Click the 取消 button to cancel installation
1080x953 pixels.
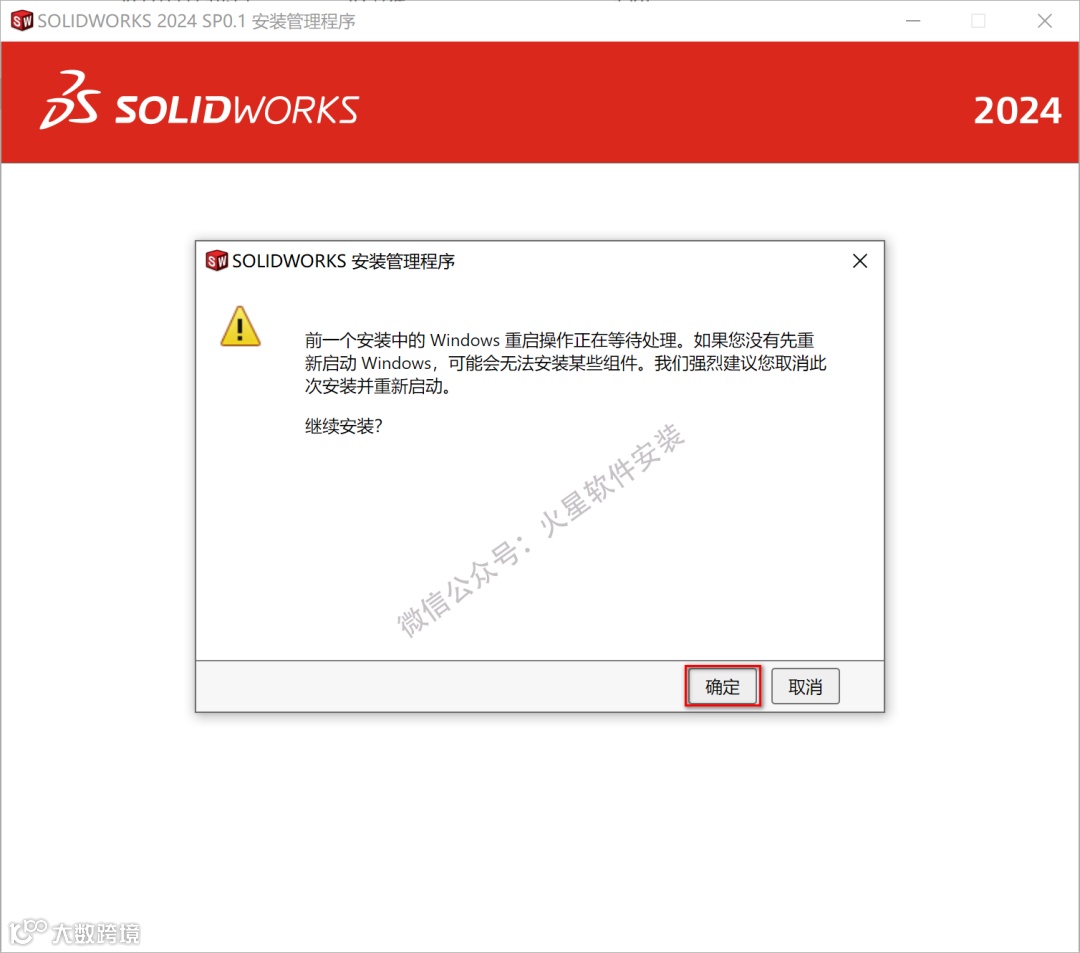click(805, 686)
